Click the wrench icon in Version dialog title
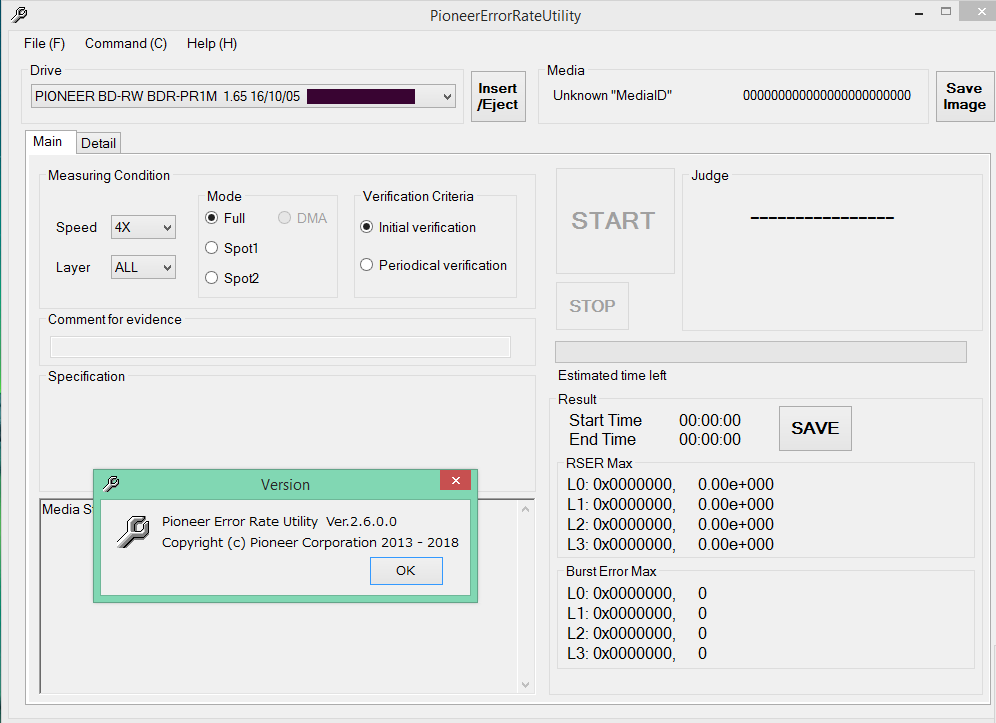Image resolution: width=996 pixels, height=723 pixels. pyautogui.click(x=111, y=483)
